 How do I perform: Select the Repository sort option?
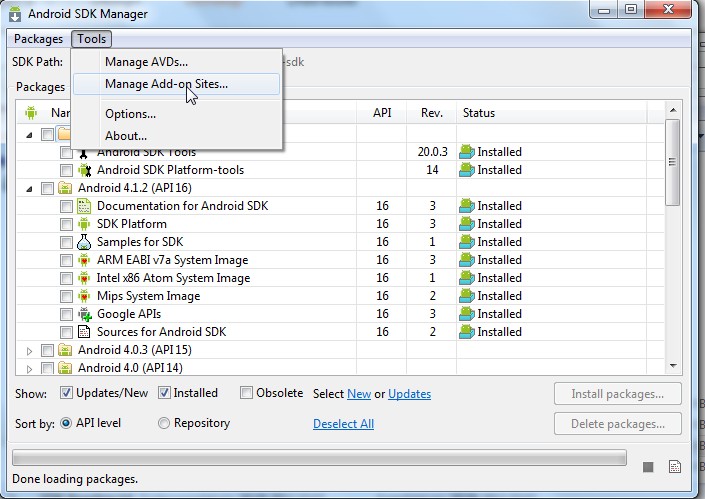pos(164,423)
